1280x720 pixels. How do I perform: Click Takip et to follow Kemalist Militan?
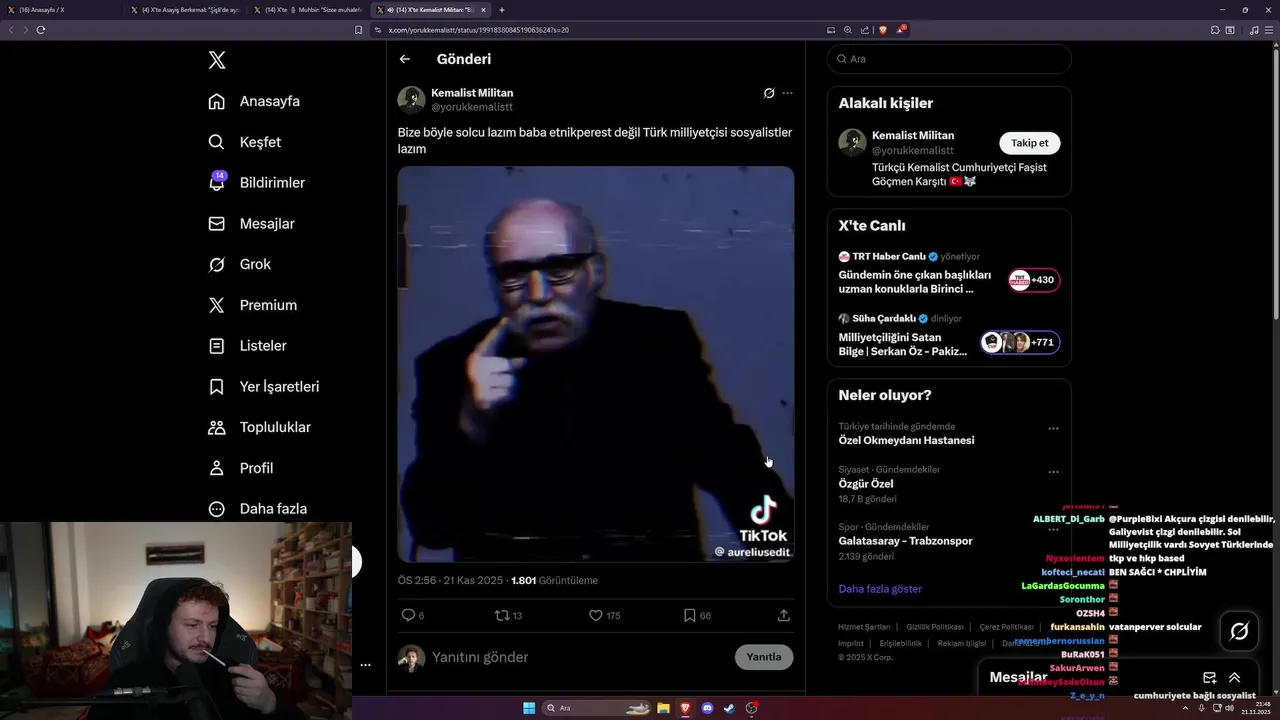(x=1030, y=143)
